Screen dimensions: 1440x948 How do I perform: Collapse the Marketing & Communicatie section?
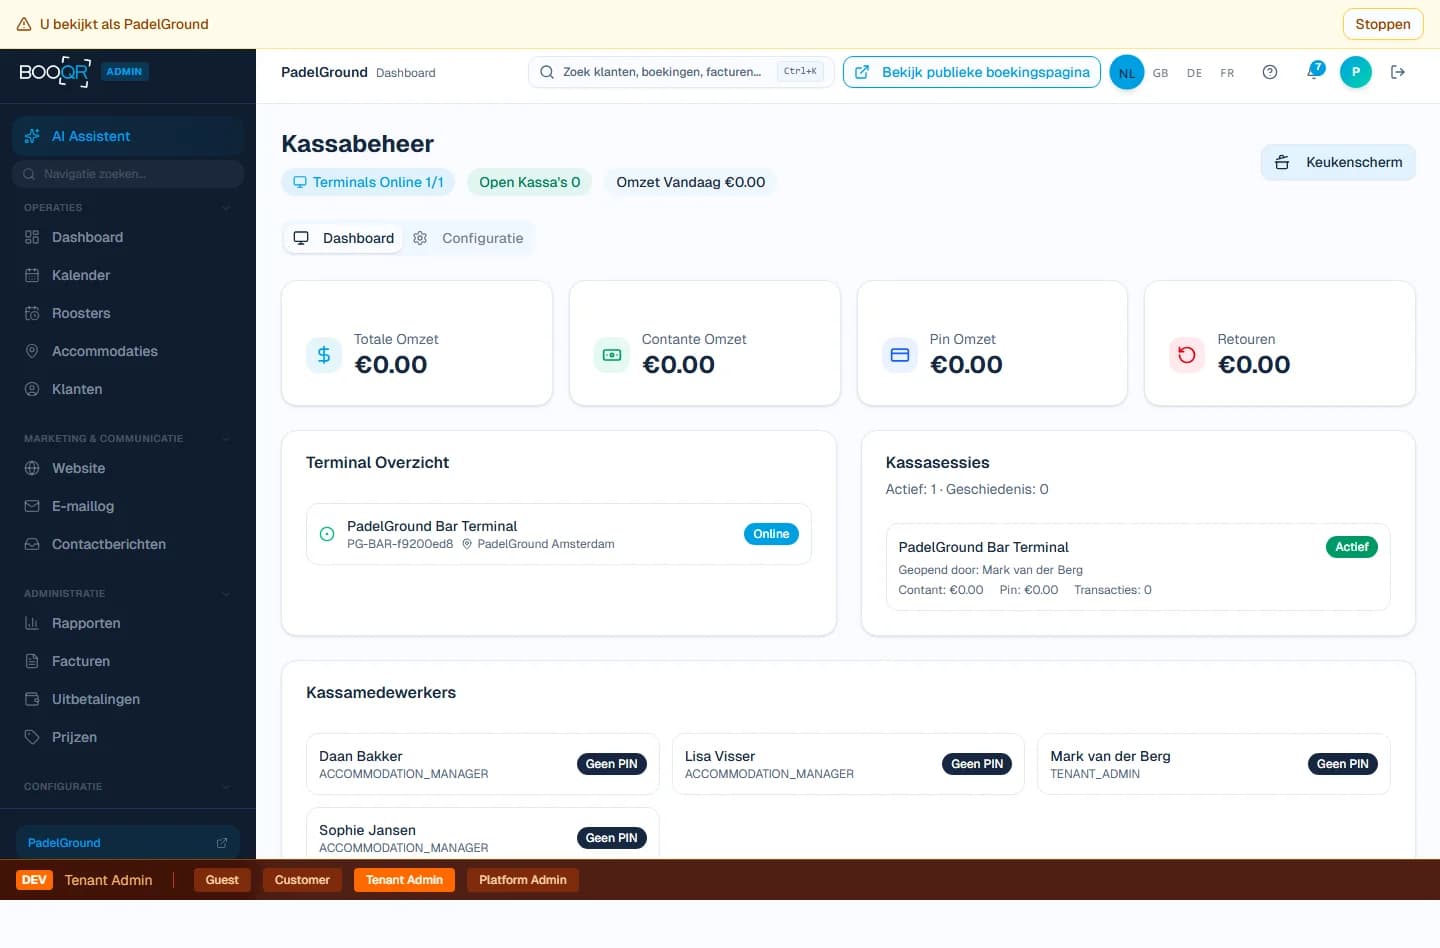[226, 439]
